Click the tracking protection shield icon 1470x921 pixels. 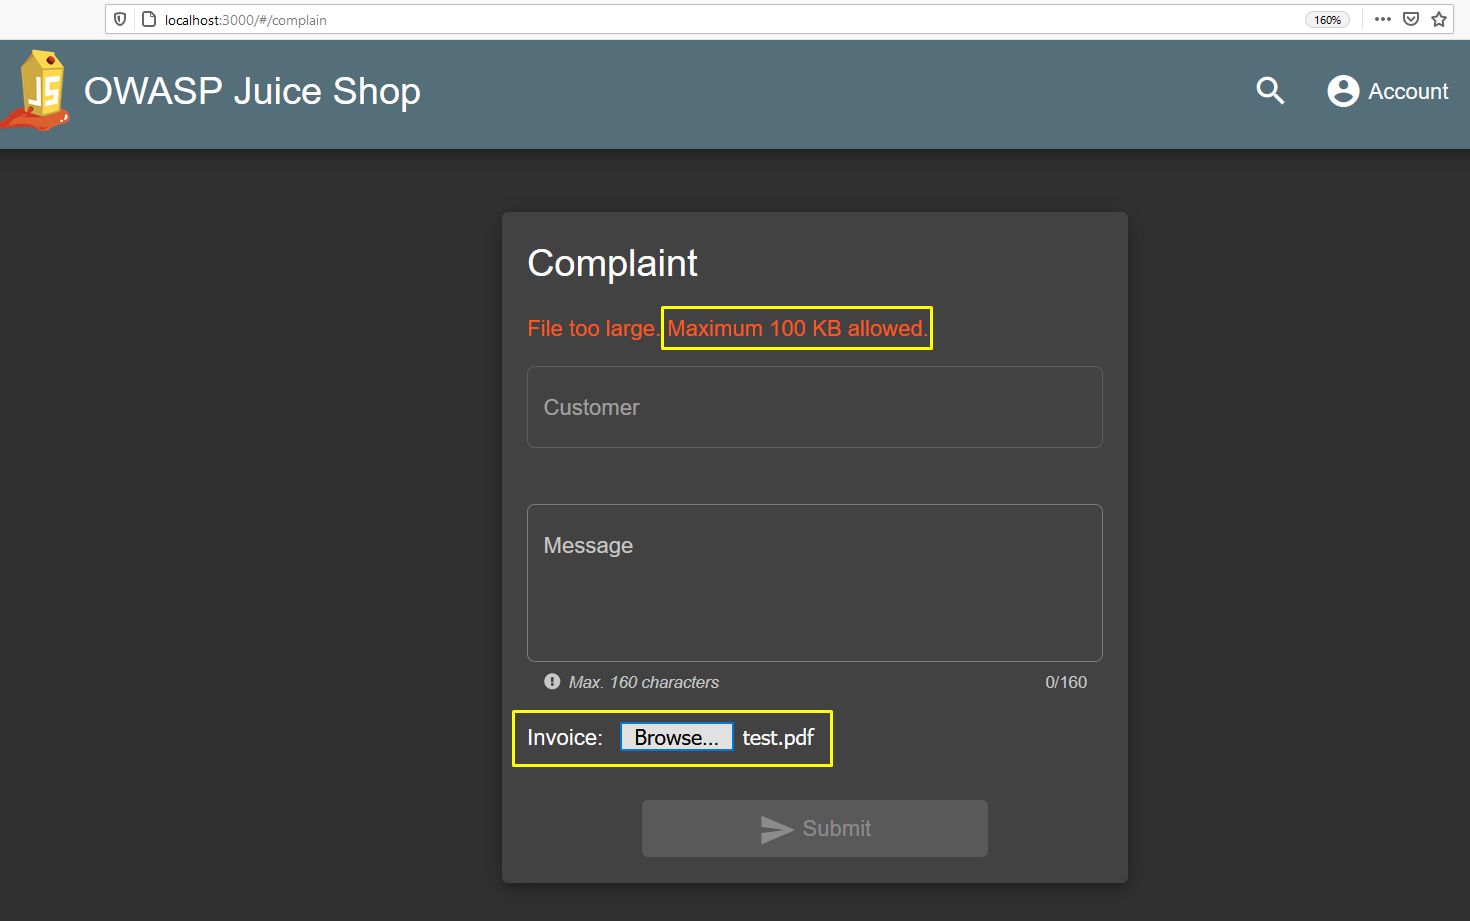tap(119, 19)
